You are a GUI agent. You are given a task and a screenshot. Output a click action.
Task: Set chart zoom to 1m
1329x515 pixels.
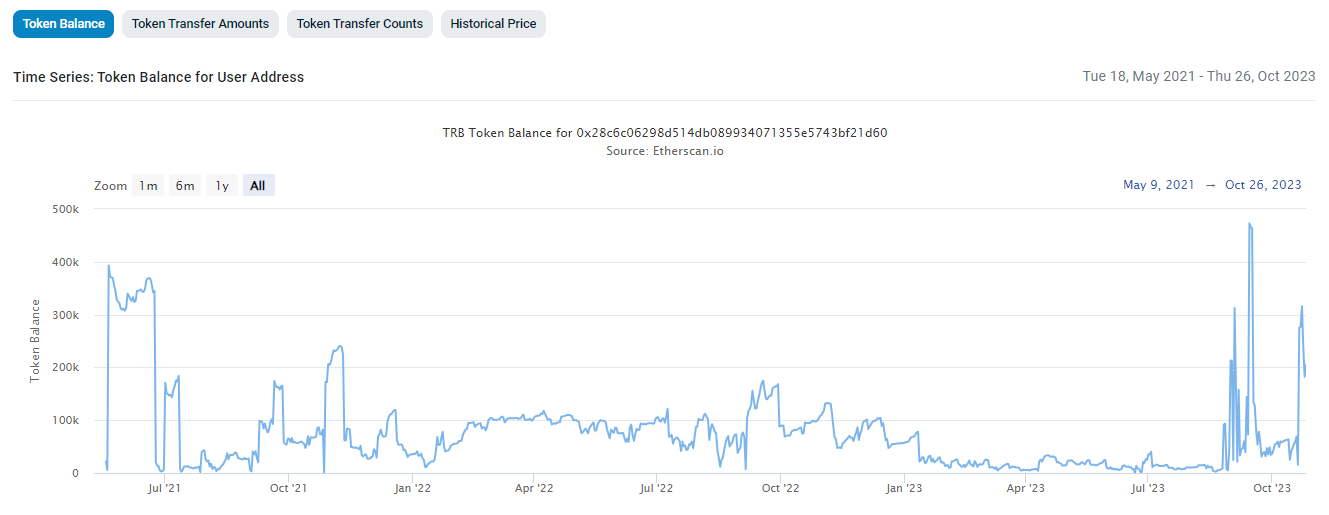148,186
